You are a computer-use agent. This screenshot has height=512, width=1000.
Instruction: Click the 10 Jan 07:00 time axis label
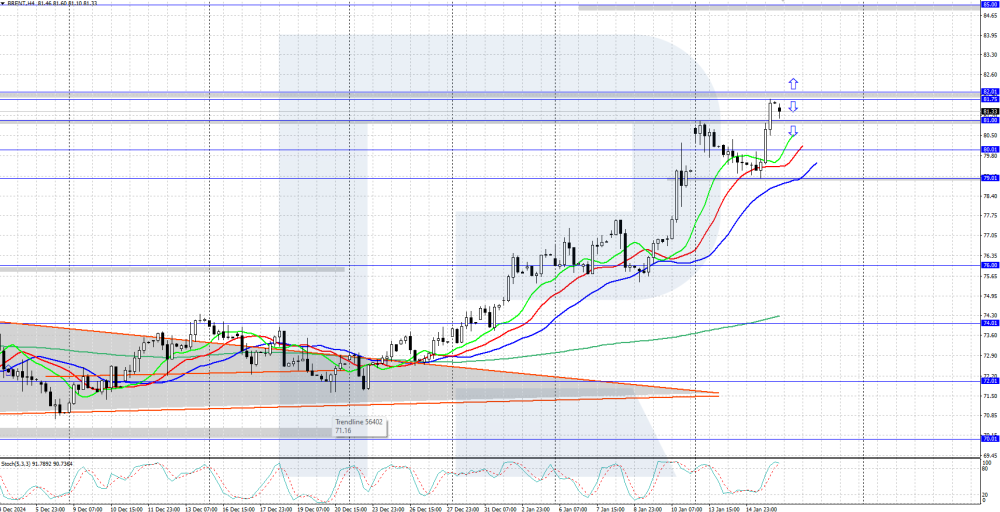point(688,507)
